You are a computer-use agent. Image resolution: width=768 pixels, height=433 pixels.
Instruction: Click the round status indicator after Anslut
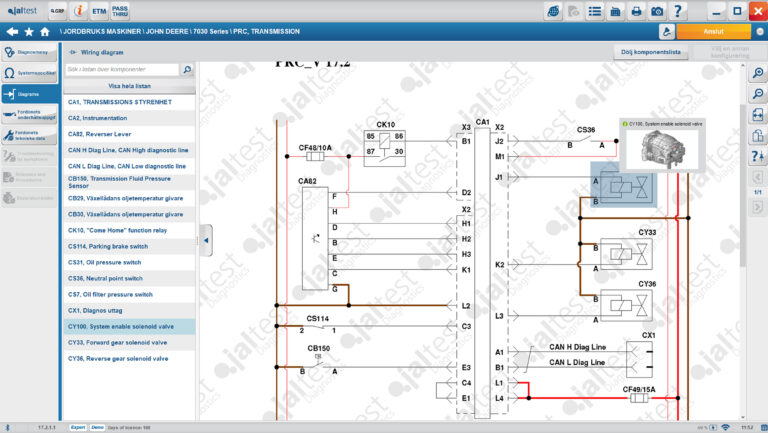pos(760,31)
